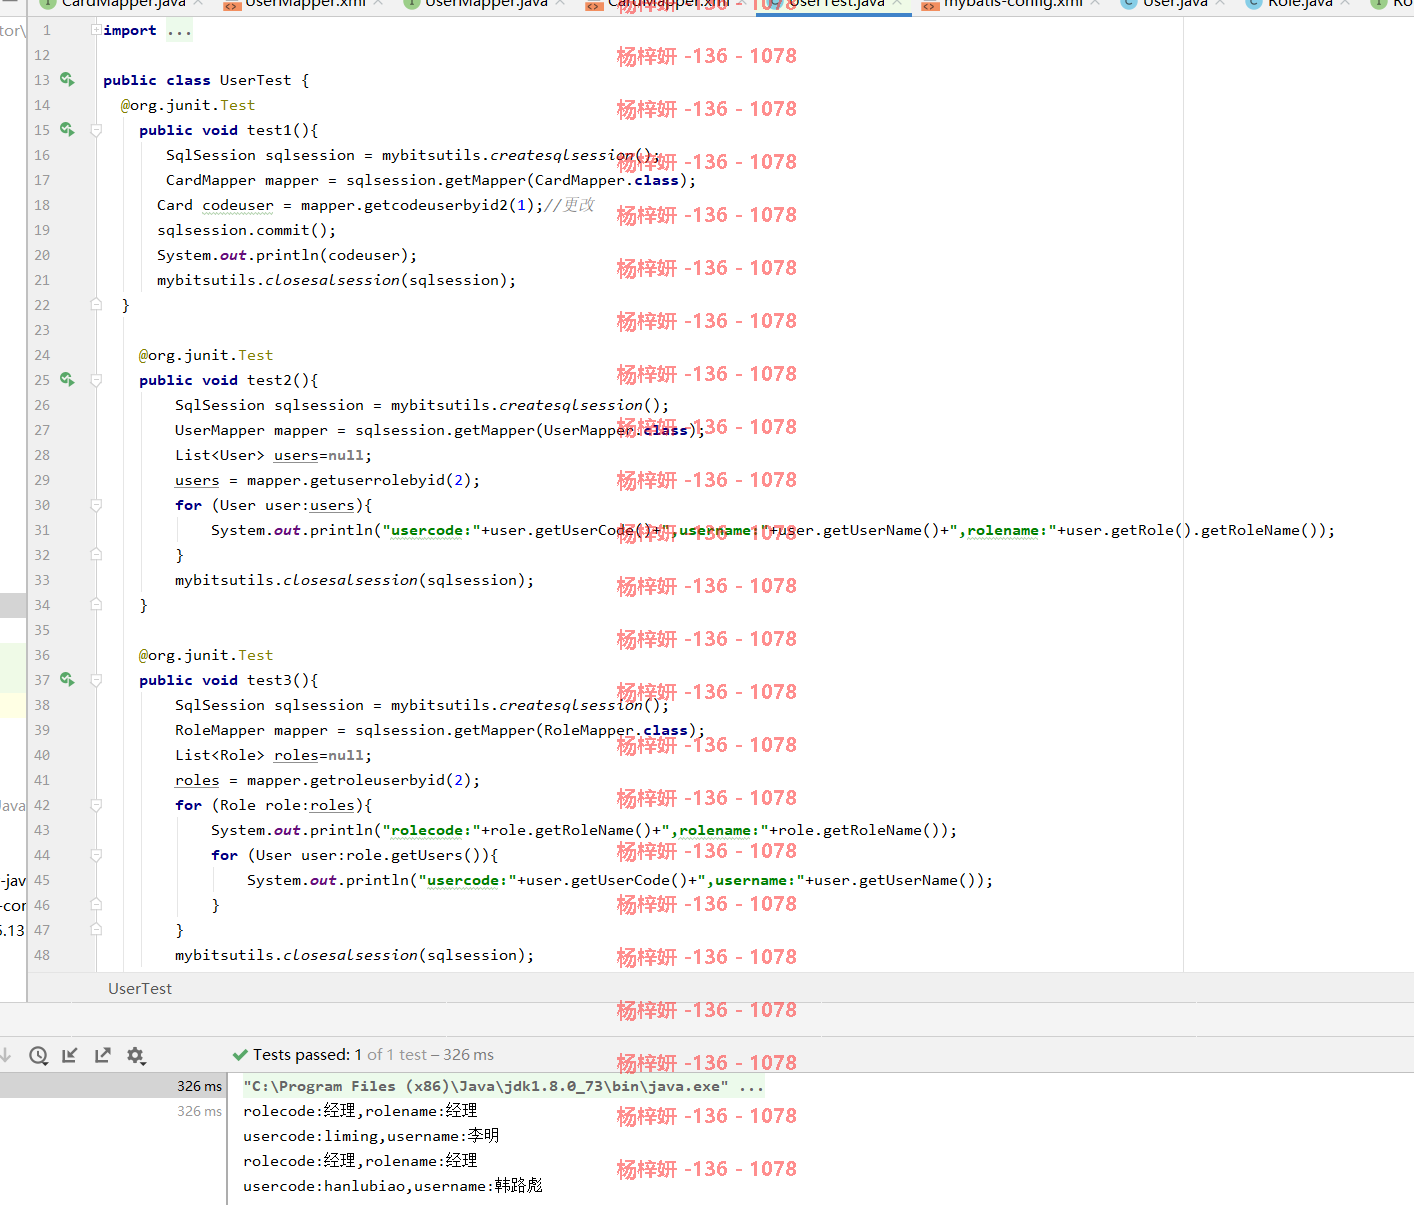Click 'public class UserTest' declaration
The image size is (1414, 1205).
click(x=197, y=80)
